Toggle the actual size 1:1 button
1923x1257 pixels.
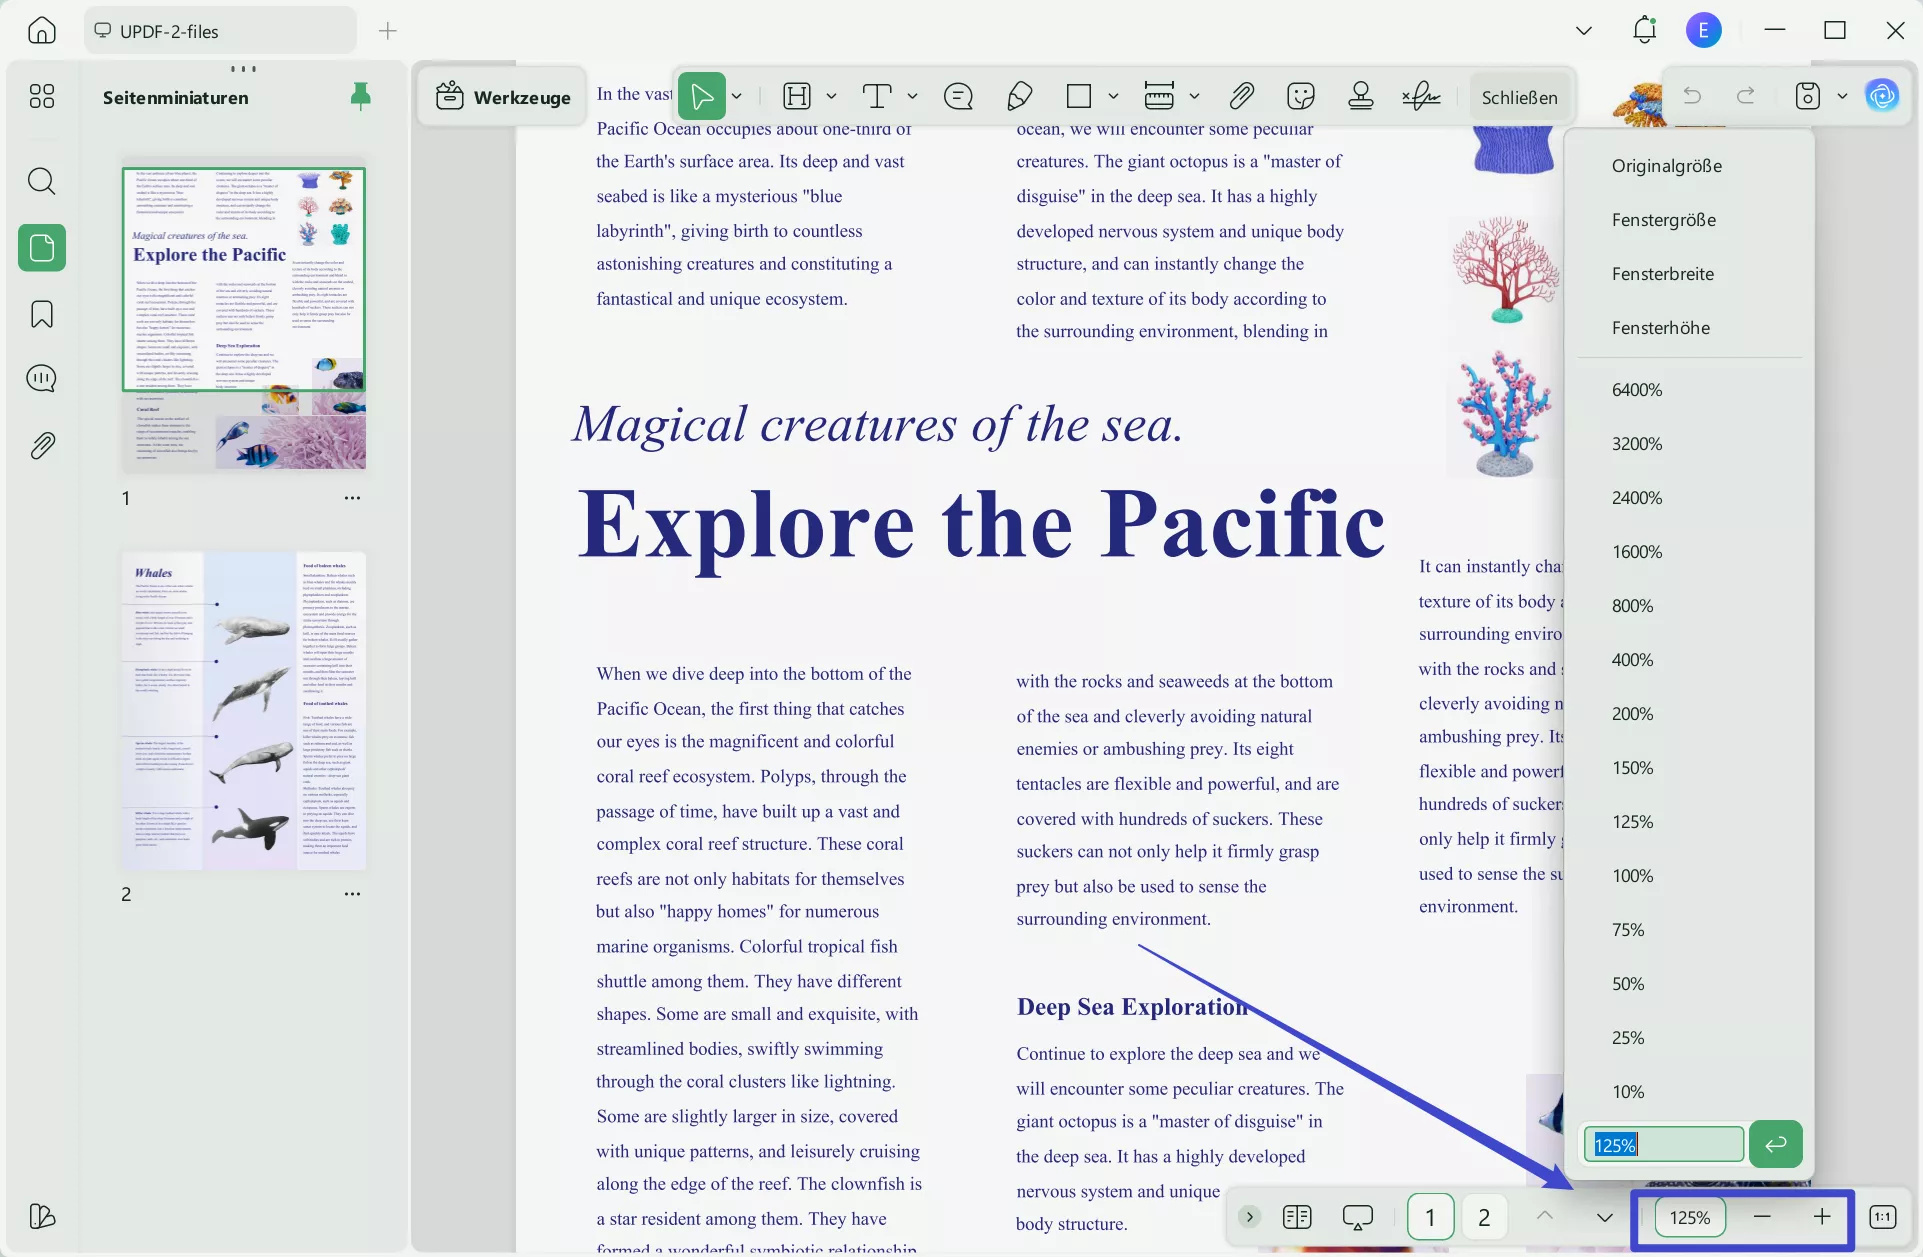click(x=1883, y=1217)
